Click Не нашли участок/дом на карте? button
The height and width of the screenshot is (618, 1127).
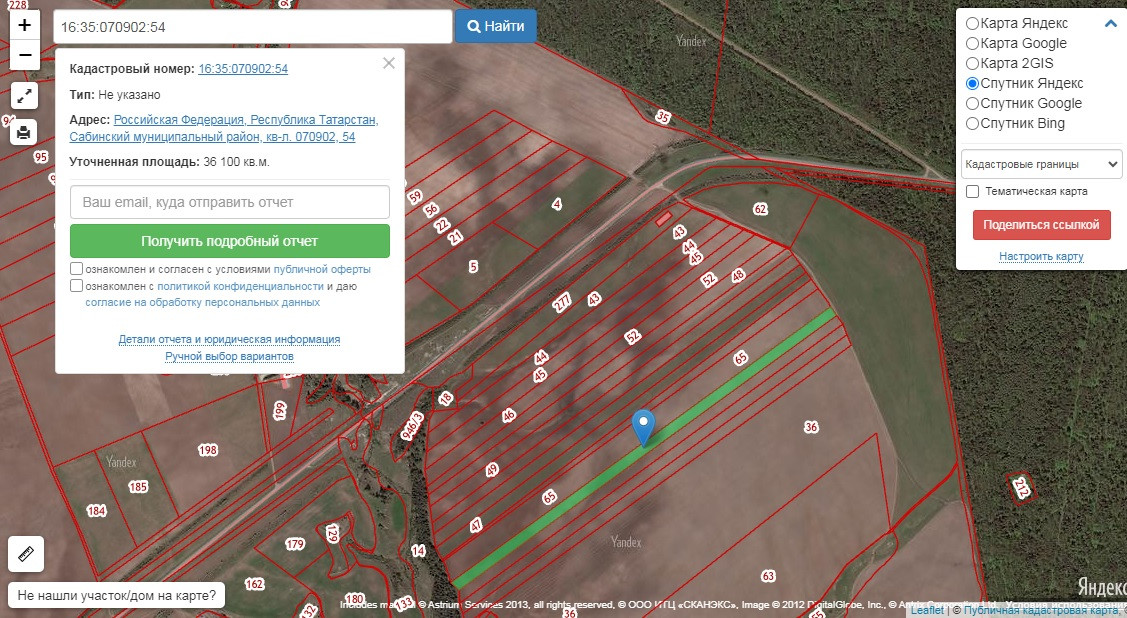point(116,596)
